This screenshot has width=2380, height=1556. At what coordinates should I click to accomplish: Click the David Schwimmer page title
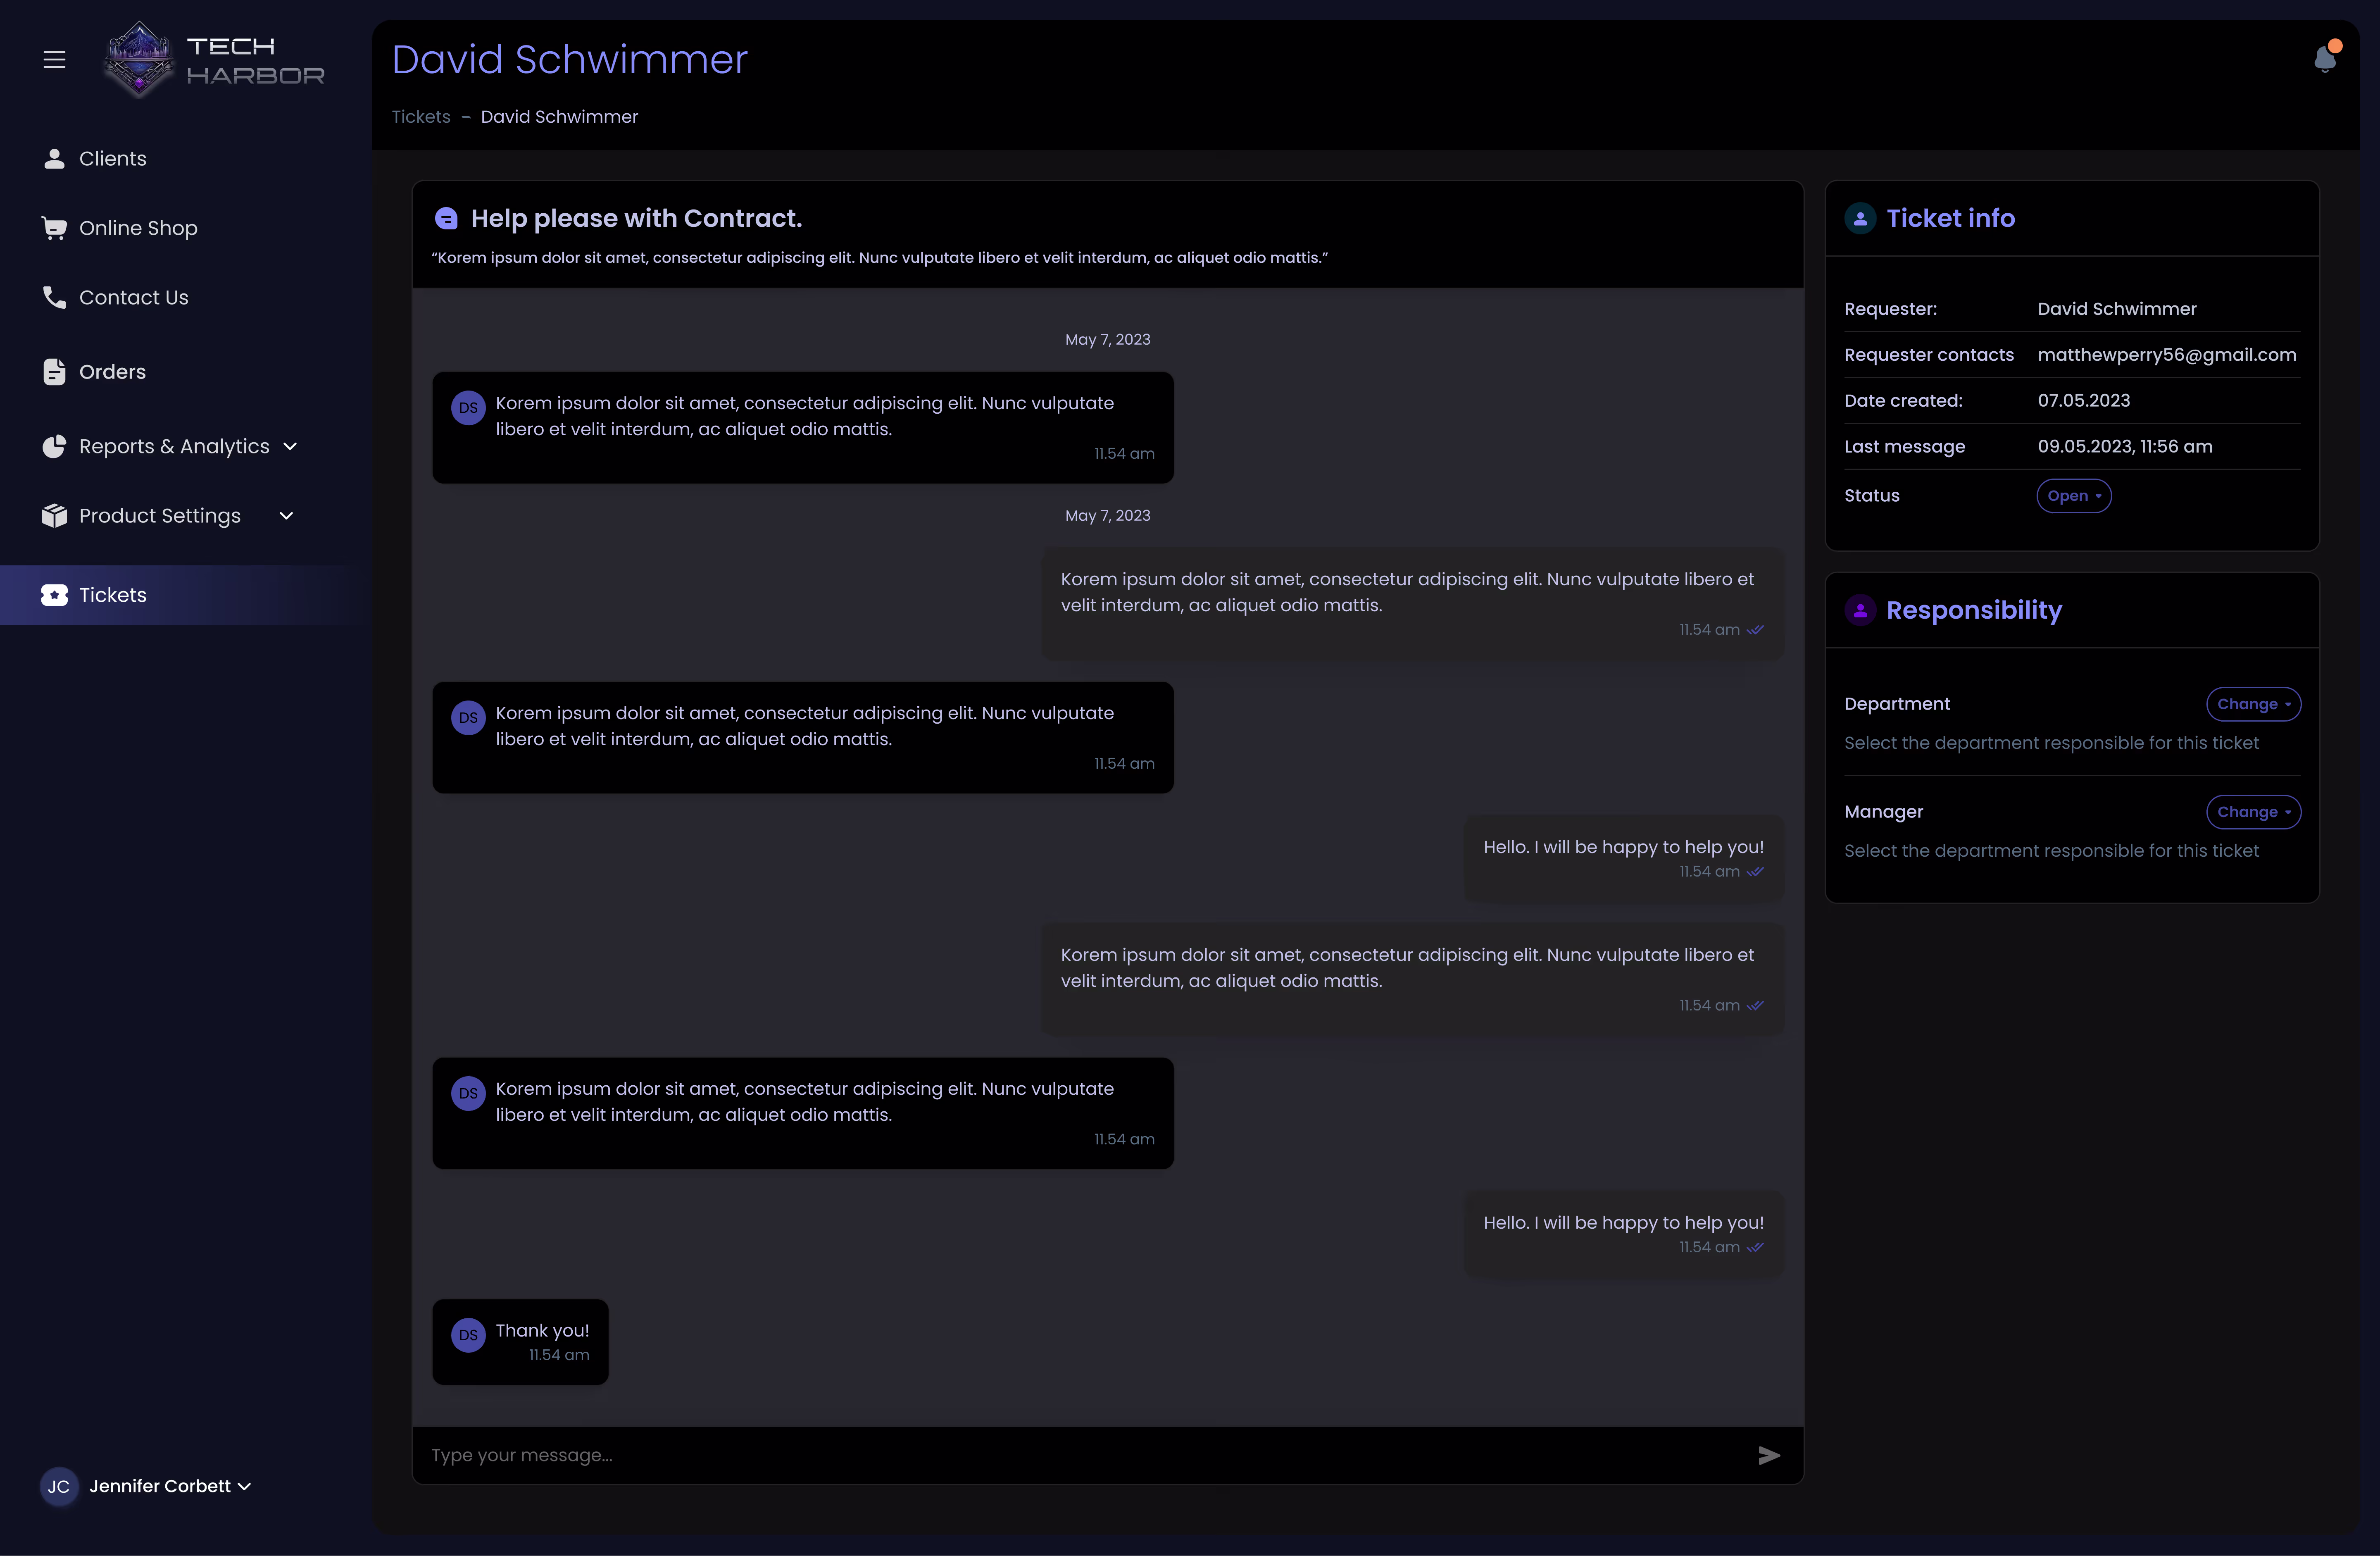[x=569, y=60]
